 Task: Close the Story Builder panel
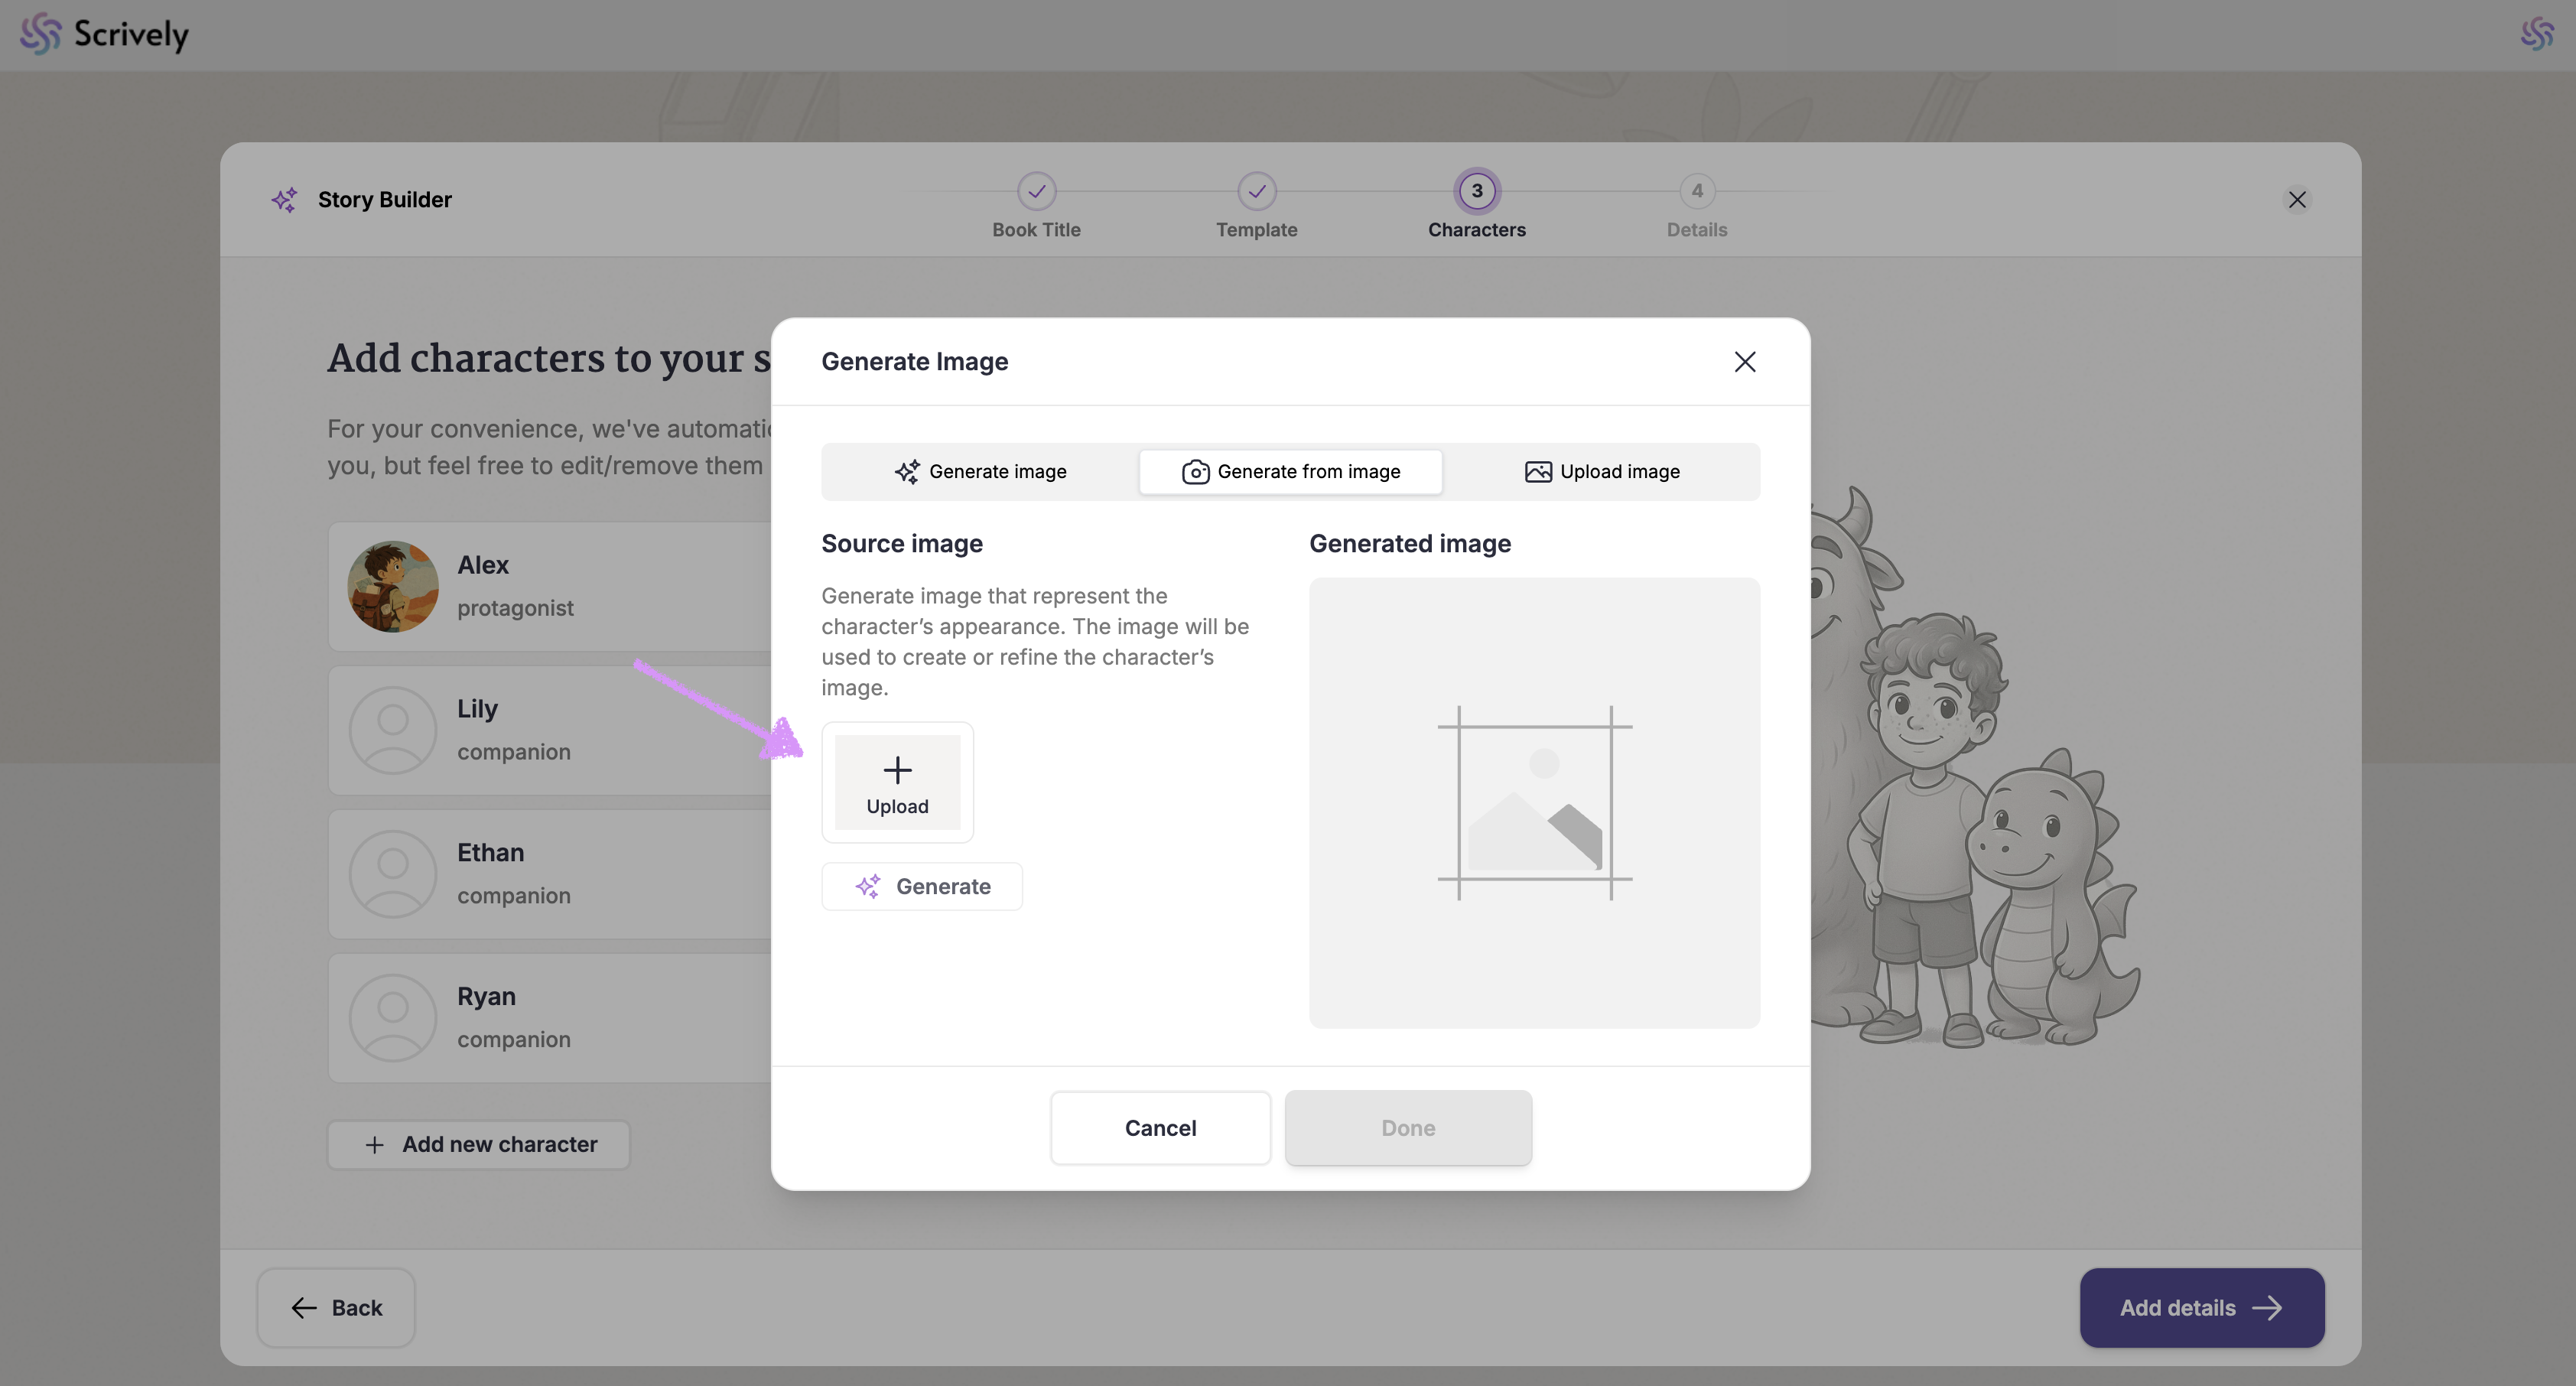click(2297, 200)
